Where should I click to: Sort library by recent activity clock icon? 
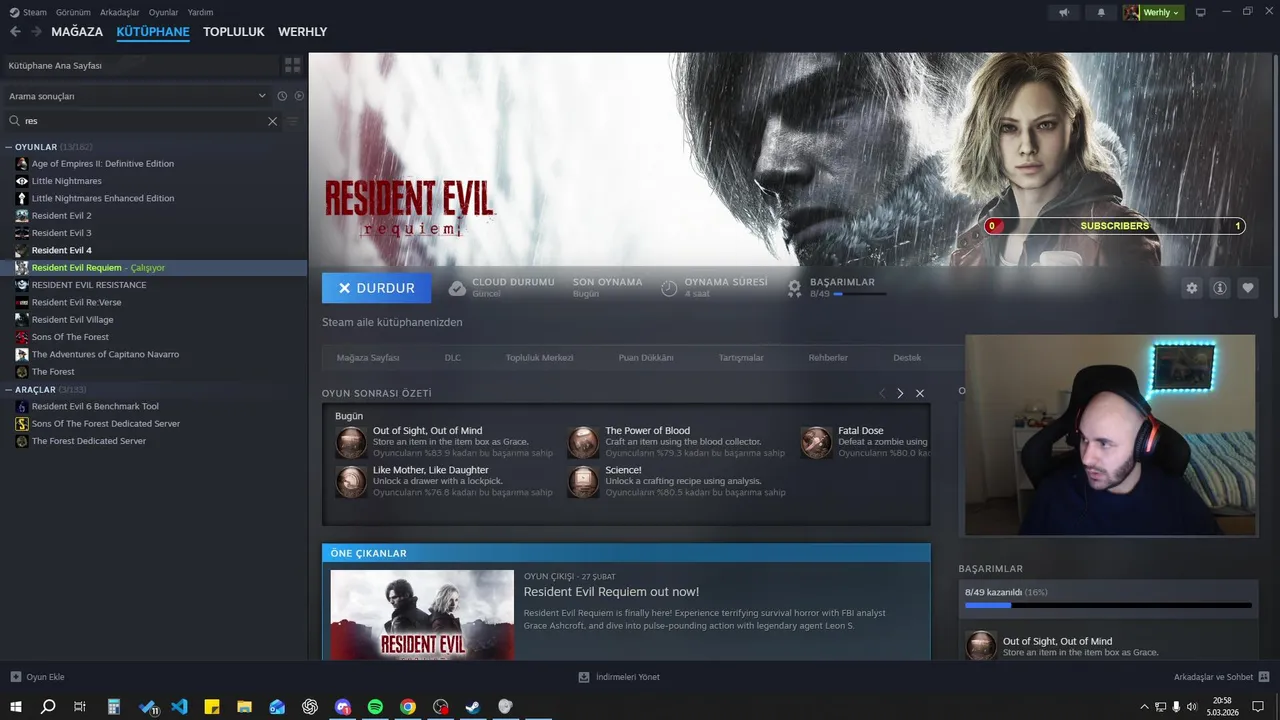pos(282,96)
